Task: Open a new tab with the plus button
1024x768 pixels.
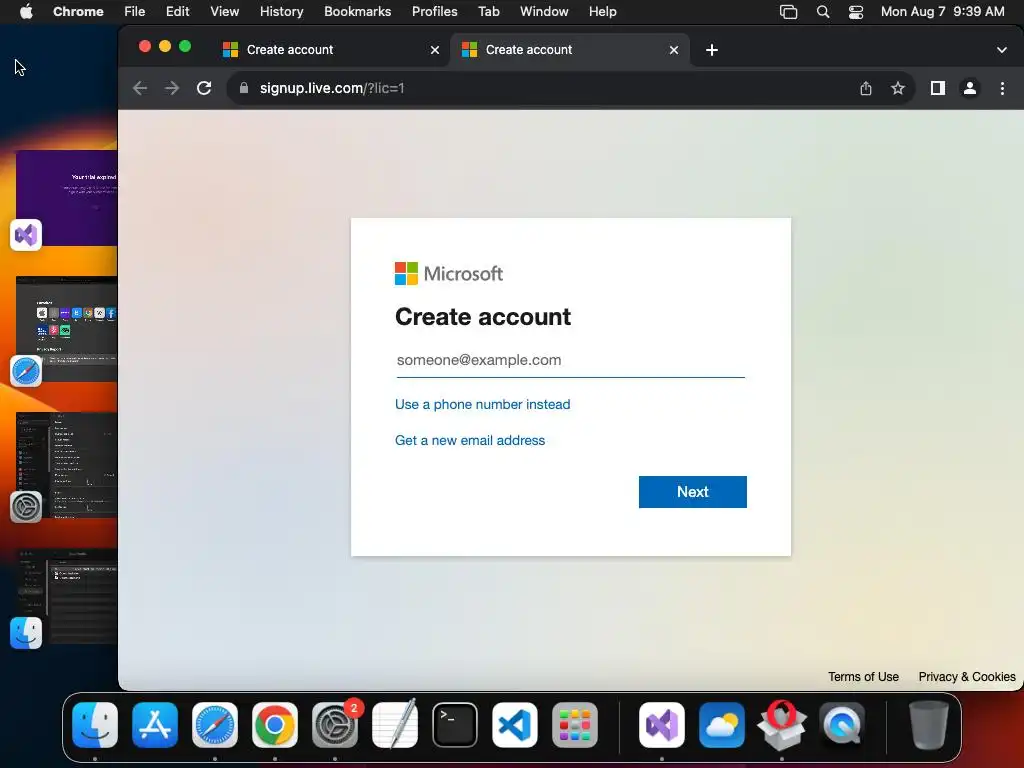Action: (712, 50)
